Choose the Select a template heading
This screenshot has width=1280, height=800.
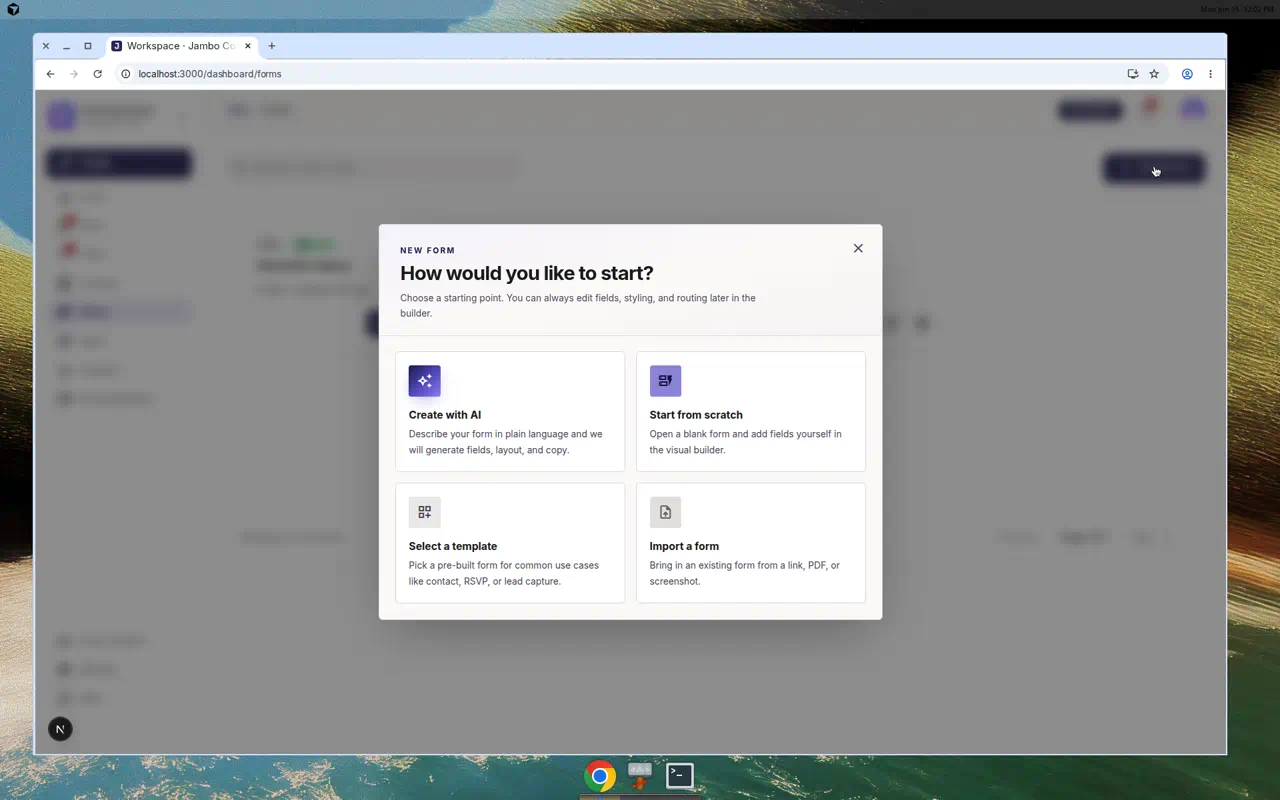pos(453,546)
